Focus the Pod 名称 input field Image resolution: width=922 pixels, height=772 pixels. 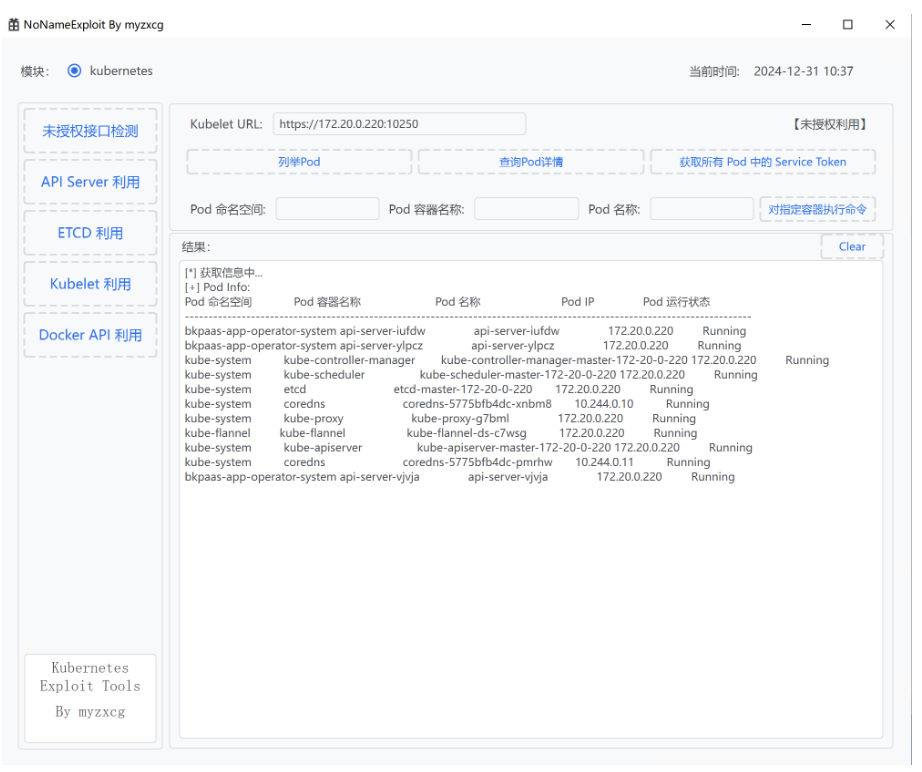coord(703,210)
